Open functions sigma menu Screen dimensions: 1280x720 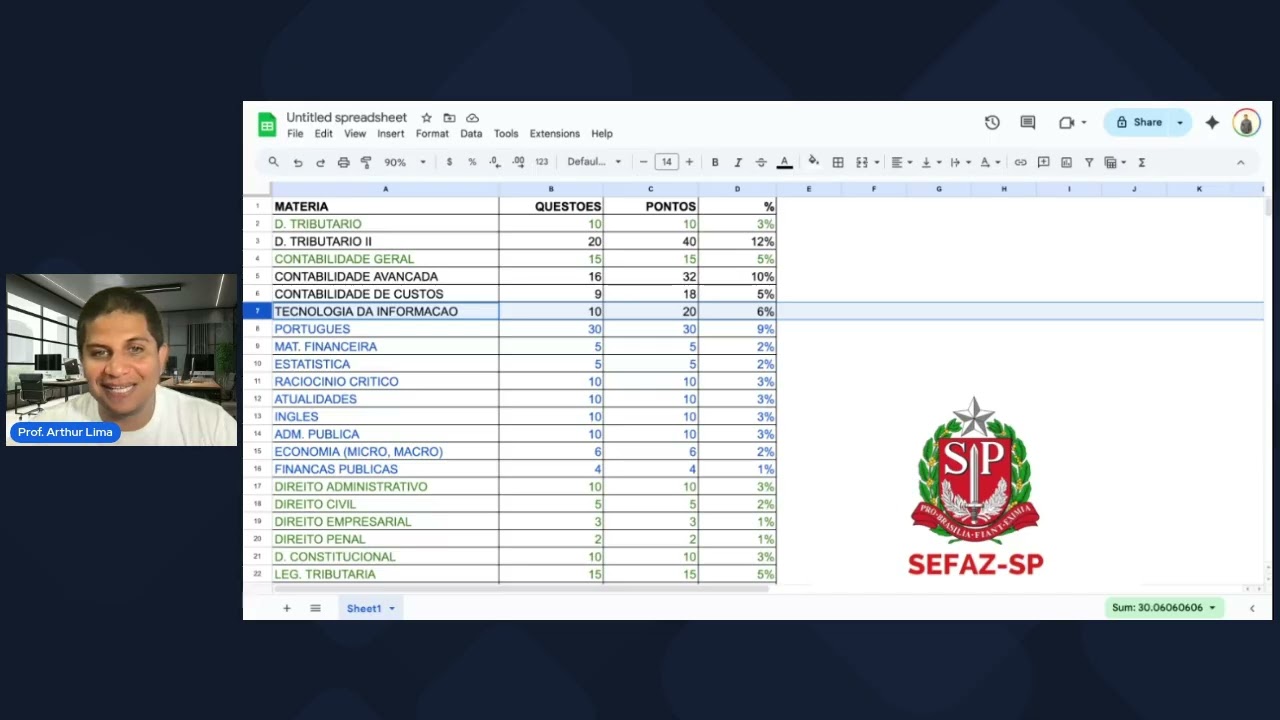(x=1142, y=162)
